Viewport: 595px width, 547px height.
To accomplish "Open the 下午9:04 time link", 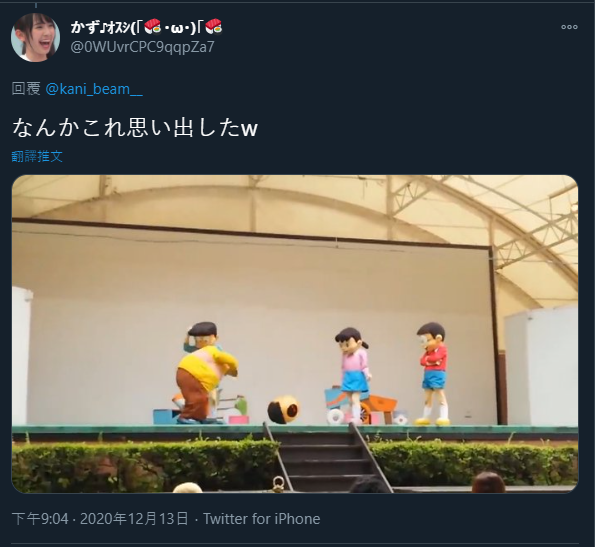I will coord(40,519).
